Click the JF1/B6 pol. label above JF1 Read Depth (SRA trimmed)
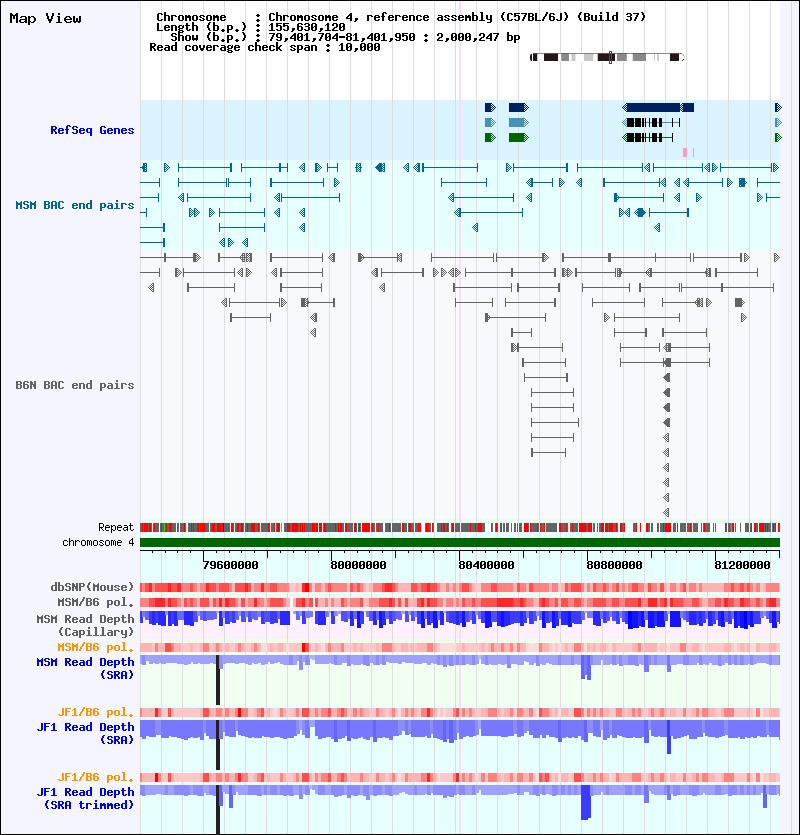The image size is (800, 835). 96,777
